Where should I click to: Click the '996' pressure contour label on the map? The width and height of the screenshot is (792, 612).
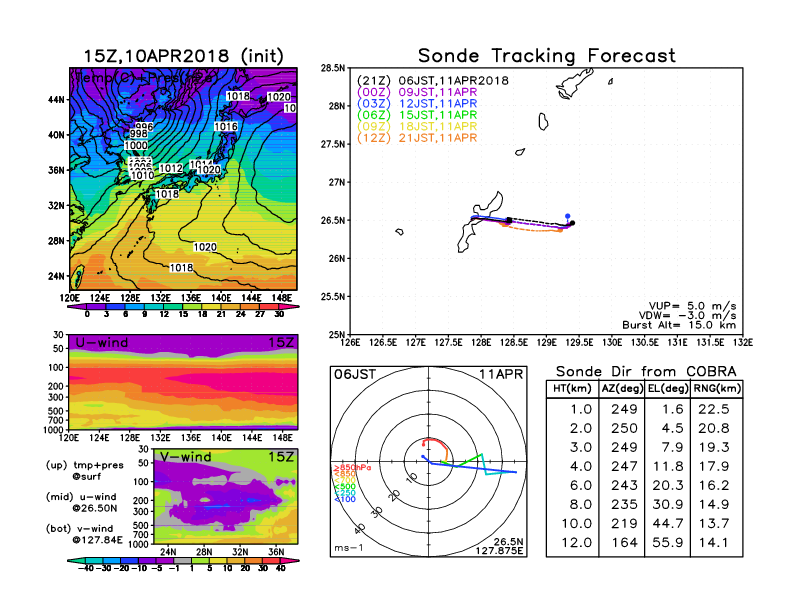144,126
